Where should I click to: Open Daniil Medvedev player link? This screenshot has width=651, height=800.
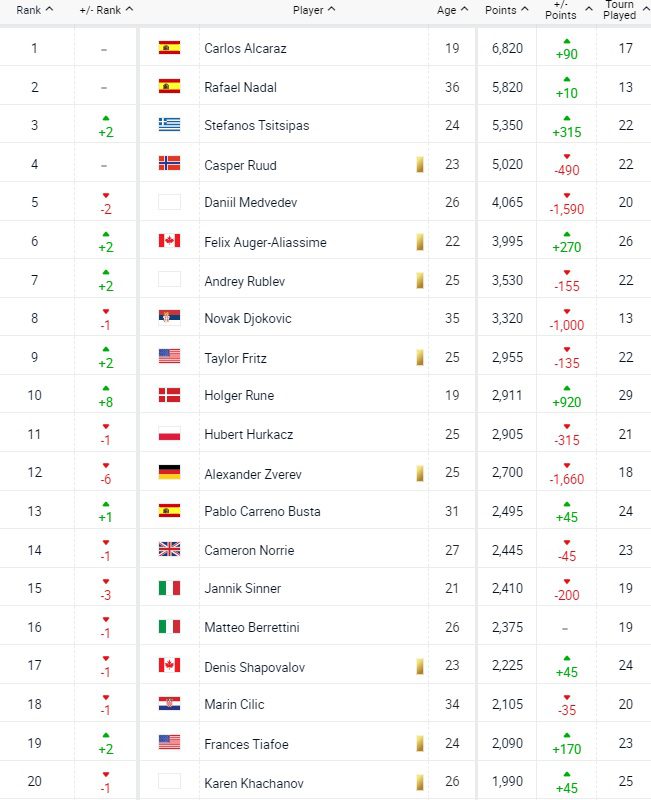click(x=251, y=203)
